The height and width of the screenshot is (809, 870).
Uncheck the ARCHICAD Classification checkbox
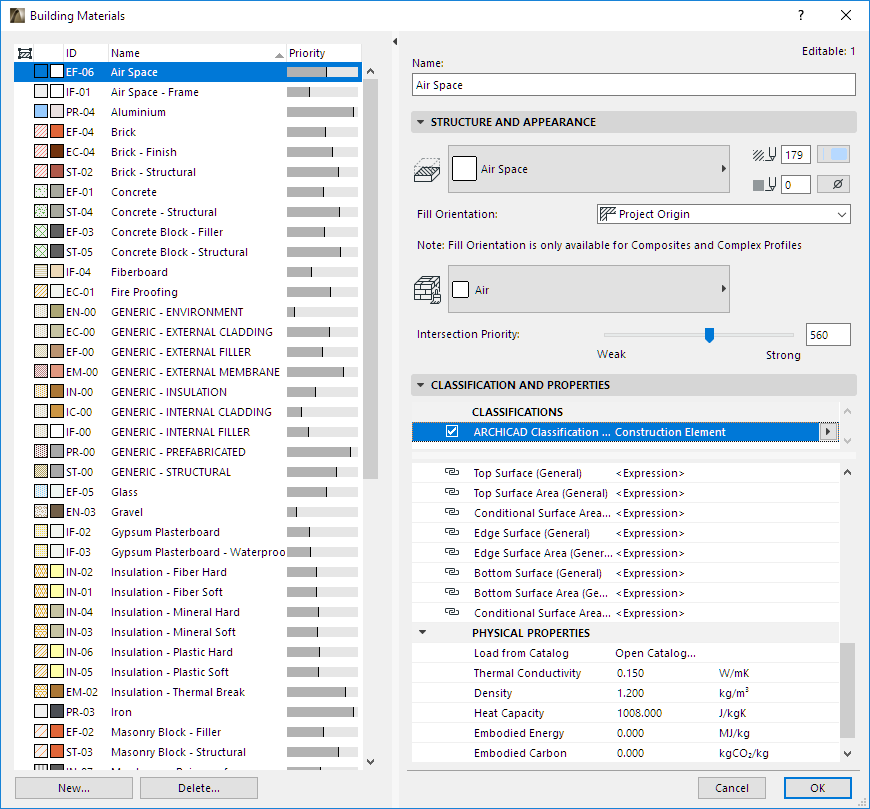(452, 432)
